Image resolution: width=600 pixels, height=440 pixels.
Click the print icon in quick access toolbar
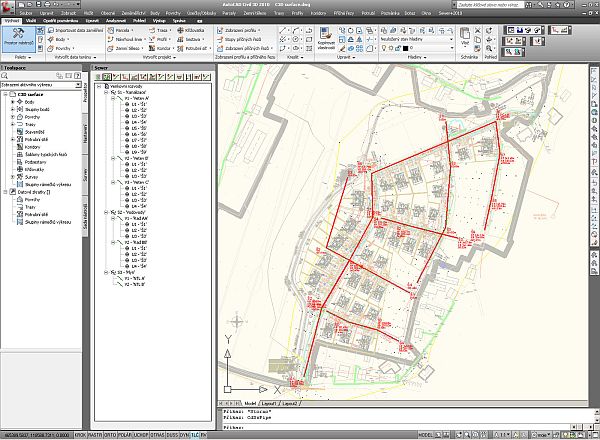point(47,5)
